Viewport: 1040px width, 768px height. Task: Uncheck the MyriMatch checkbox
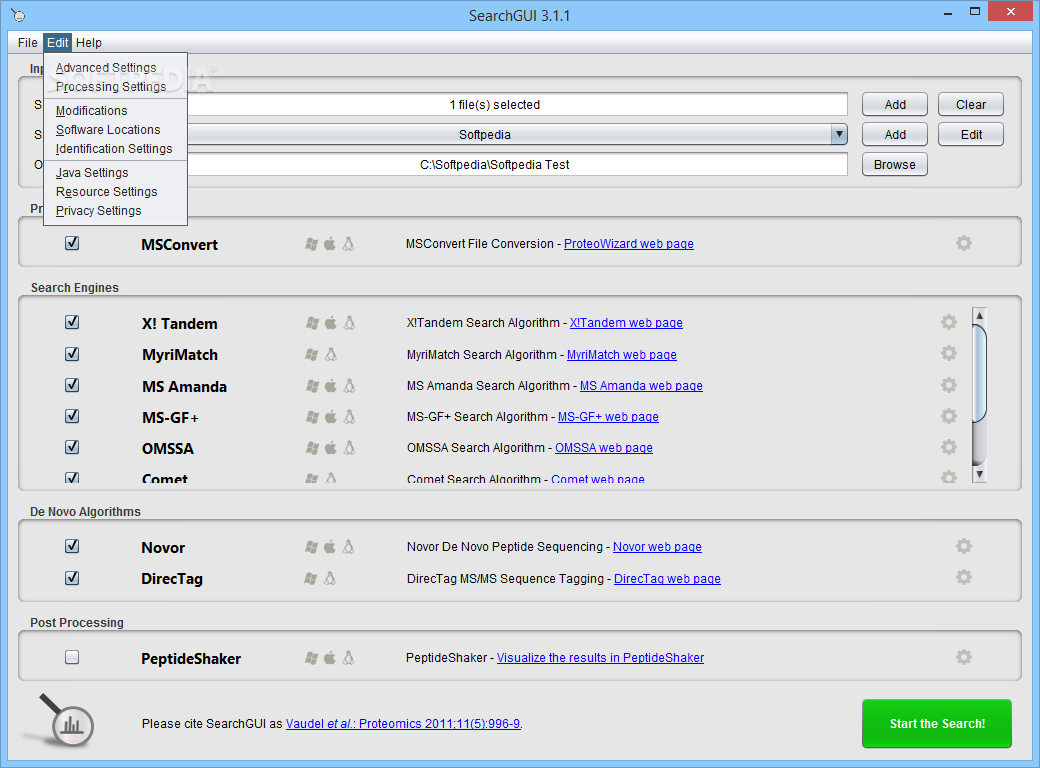click(72, 353)
